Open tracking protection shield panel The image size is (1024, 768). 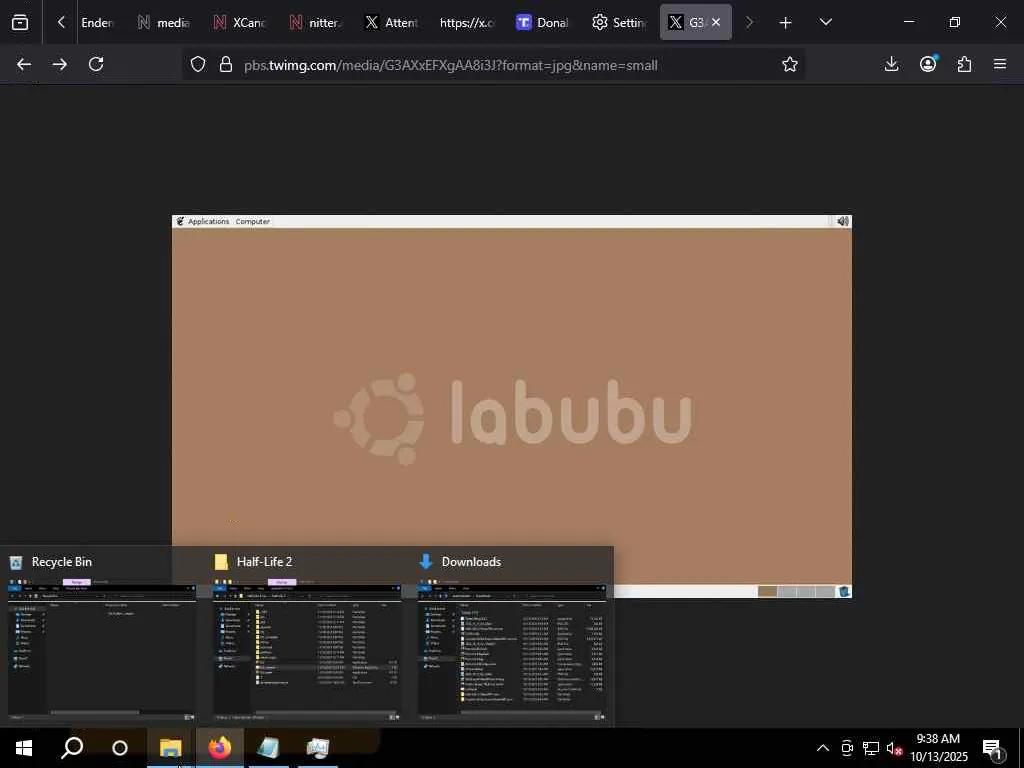coord(198,64)
